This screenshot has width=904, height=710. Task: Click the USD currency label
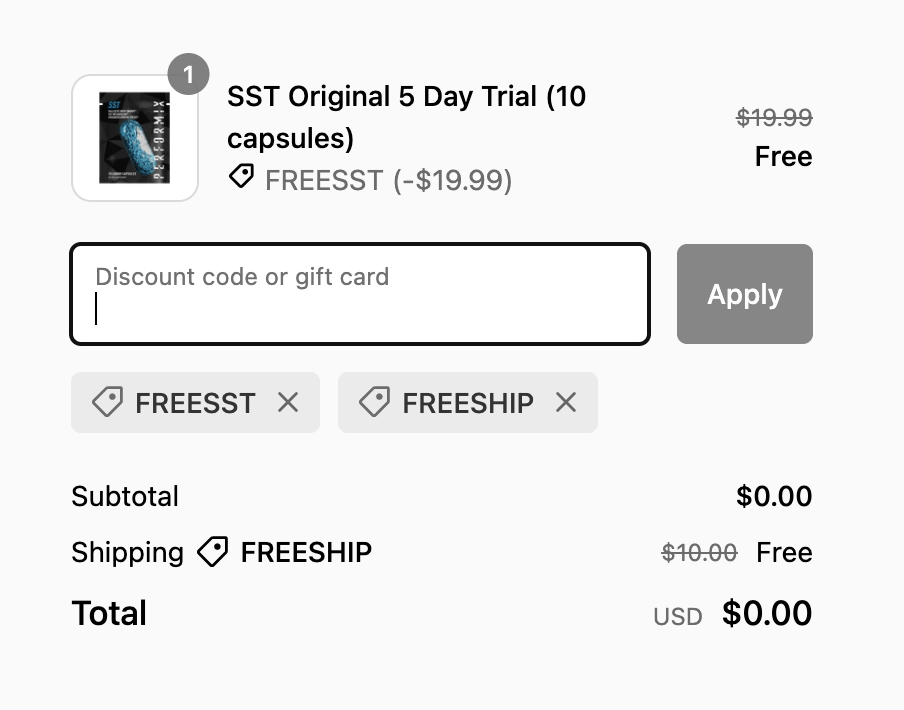tap(678, 617)
